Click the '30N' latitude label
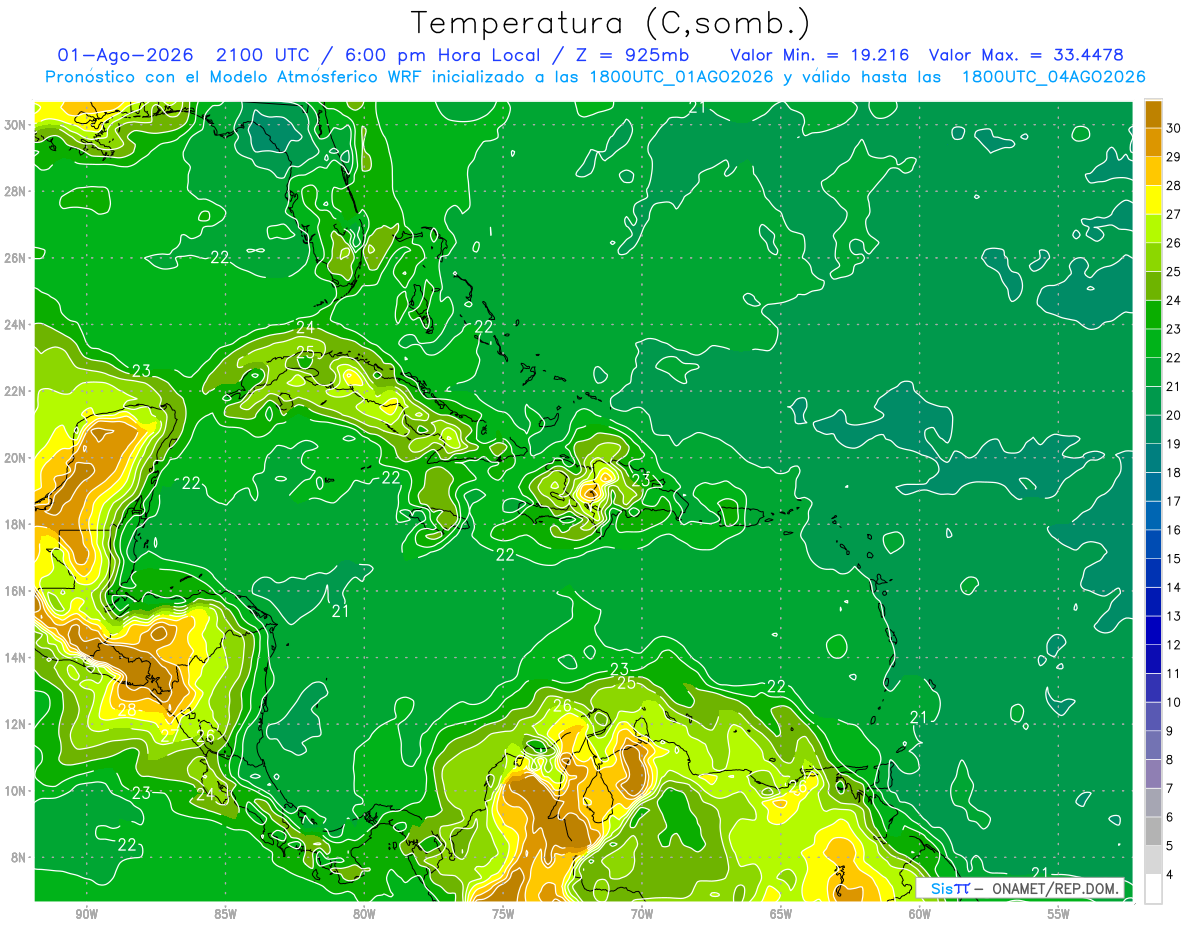The height and width of the screenshot is (927, 1200). pos(16,125)
